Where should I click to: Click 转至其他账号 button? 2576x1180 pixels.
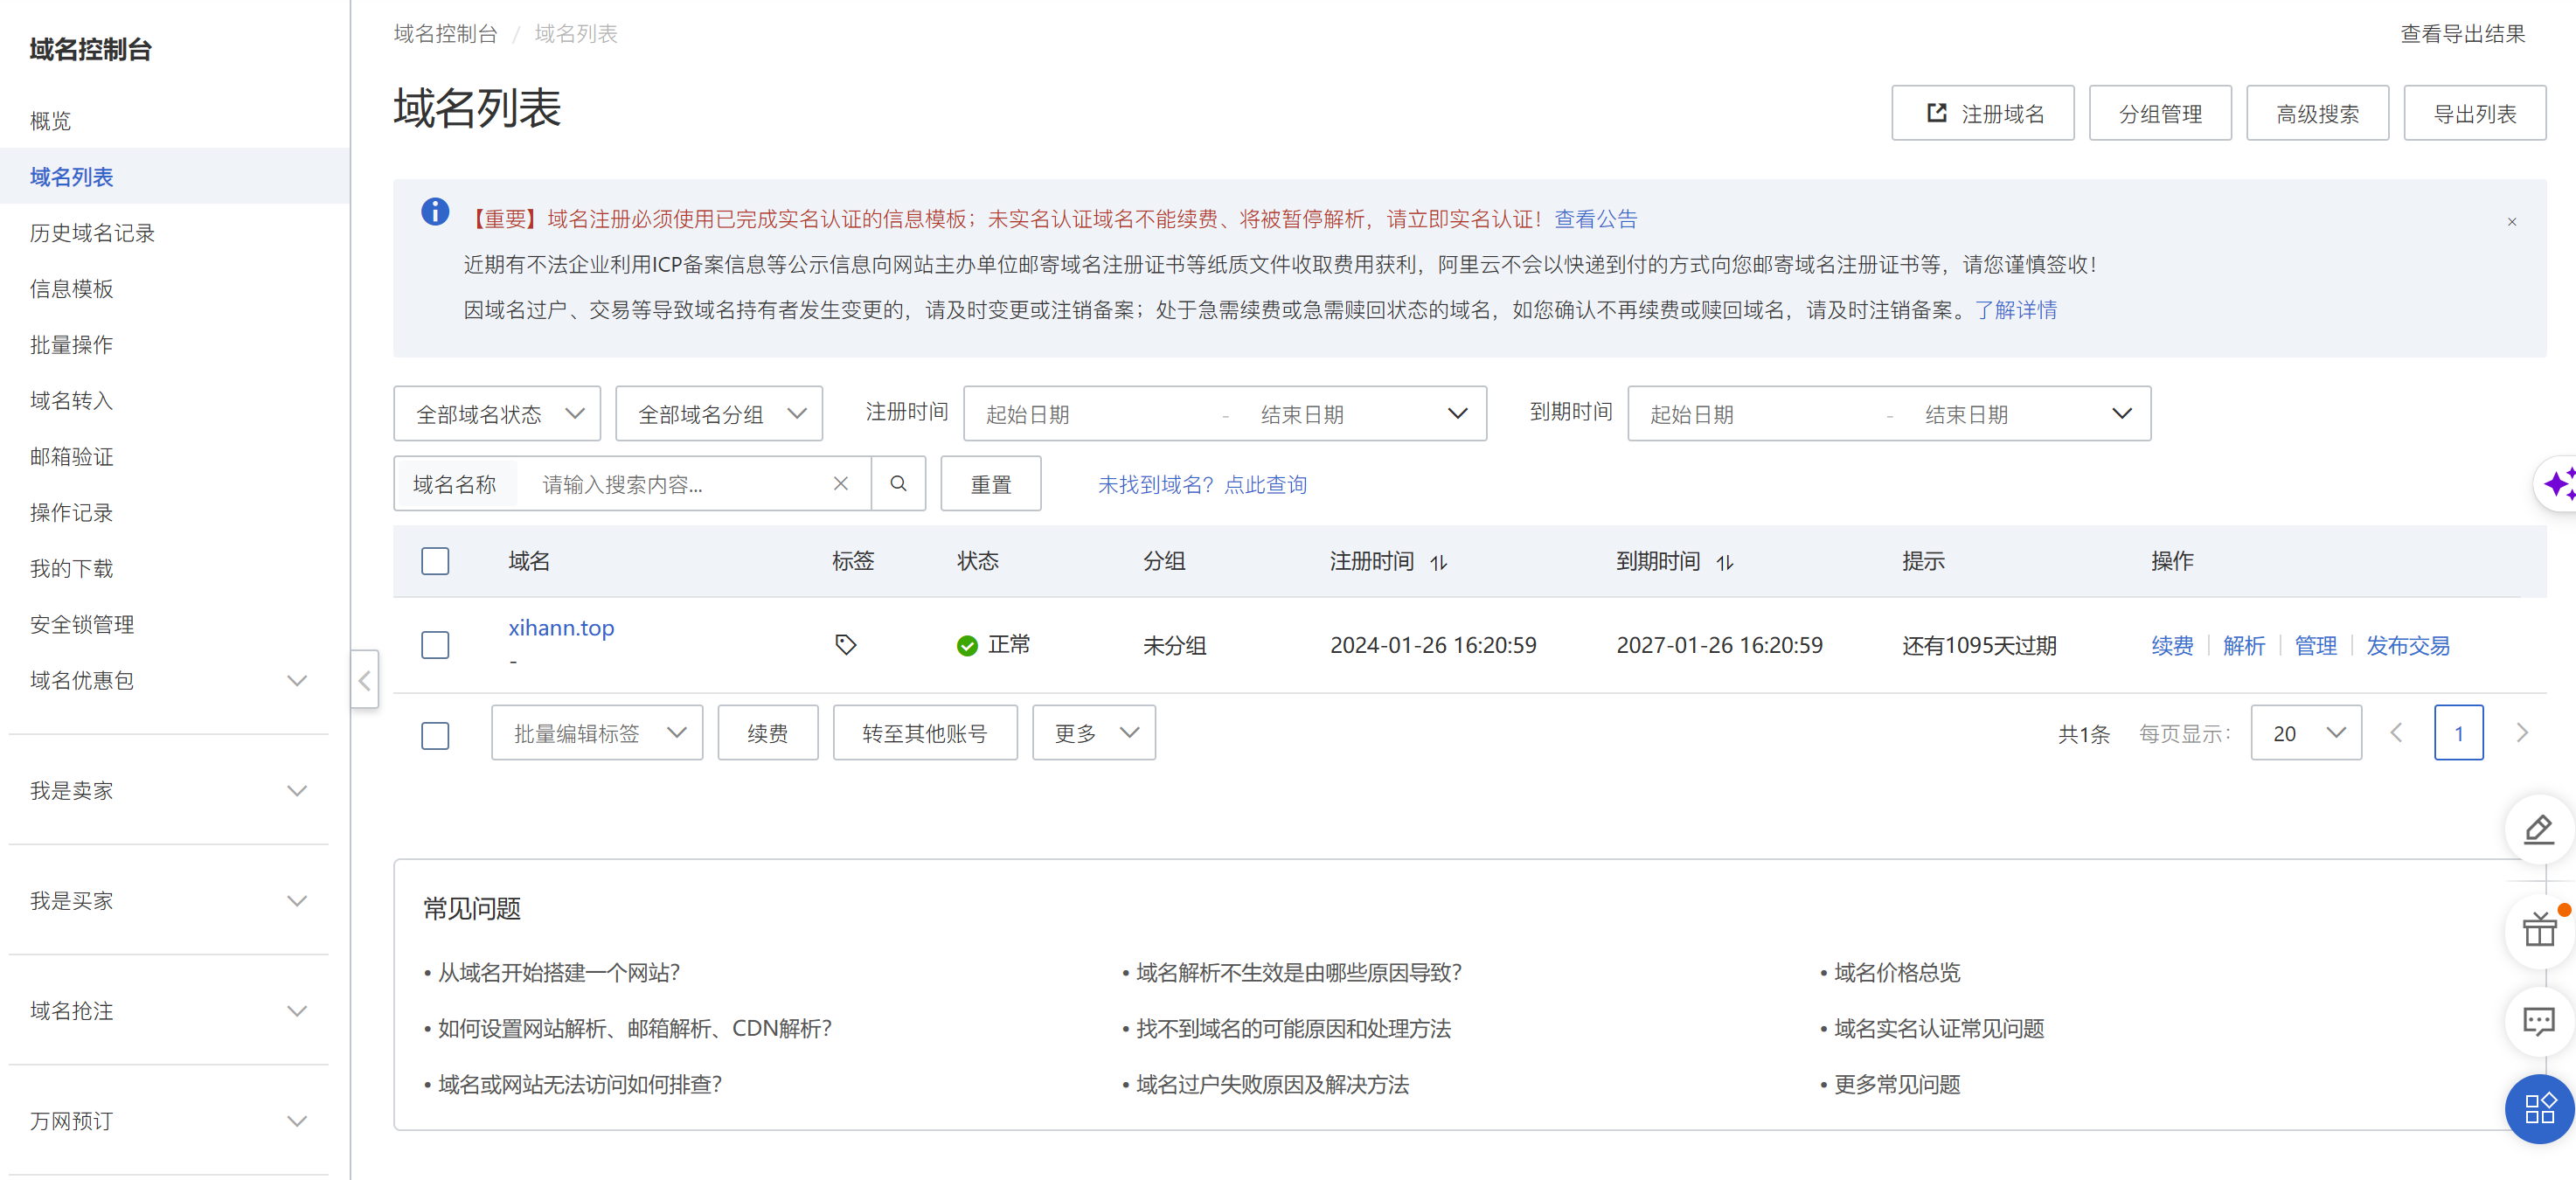click(925, 733)
